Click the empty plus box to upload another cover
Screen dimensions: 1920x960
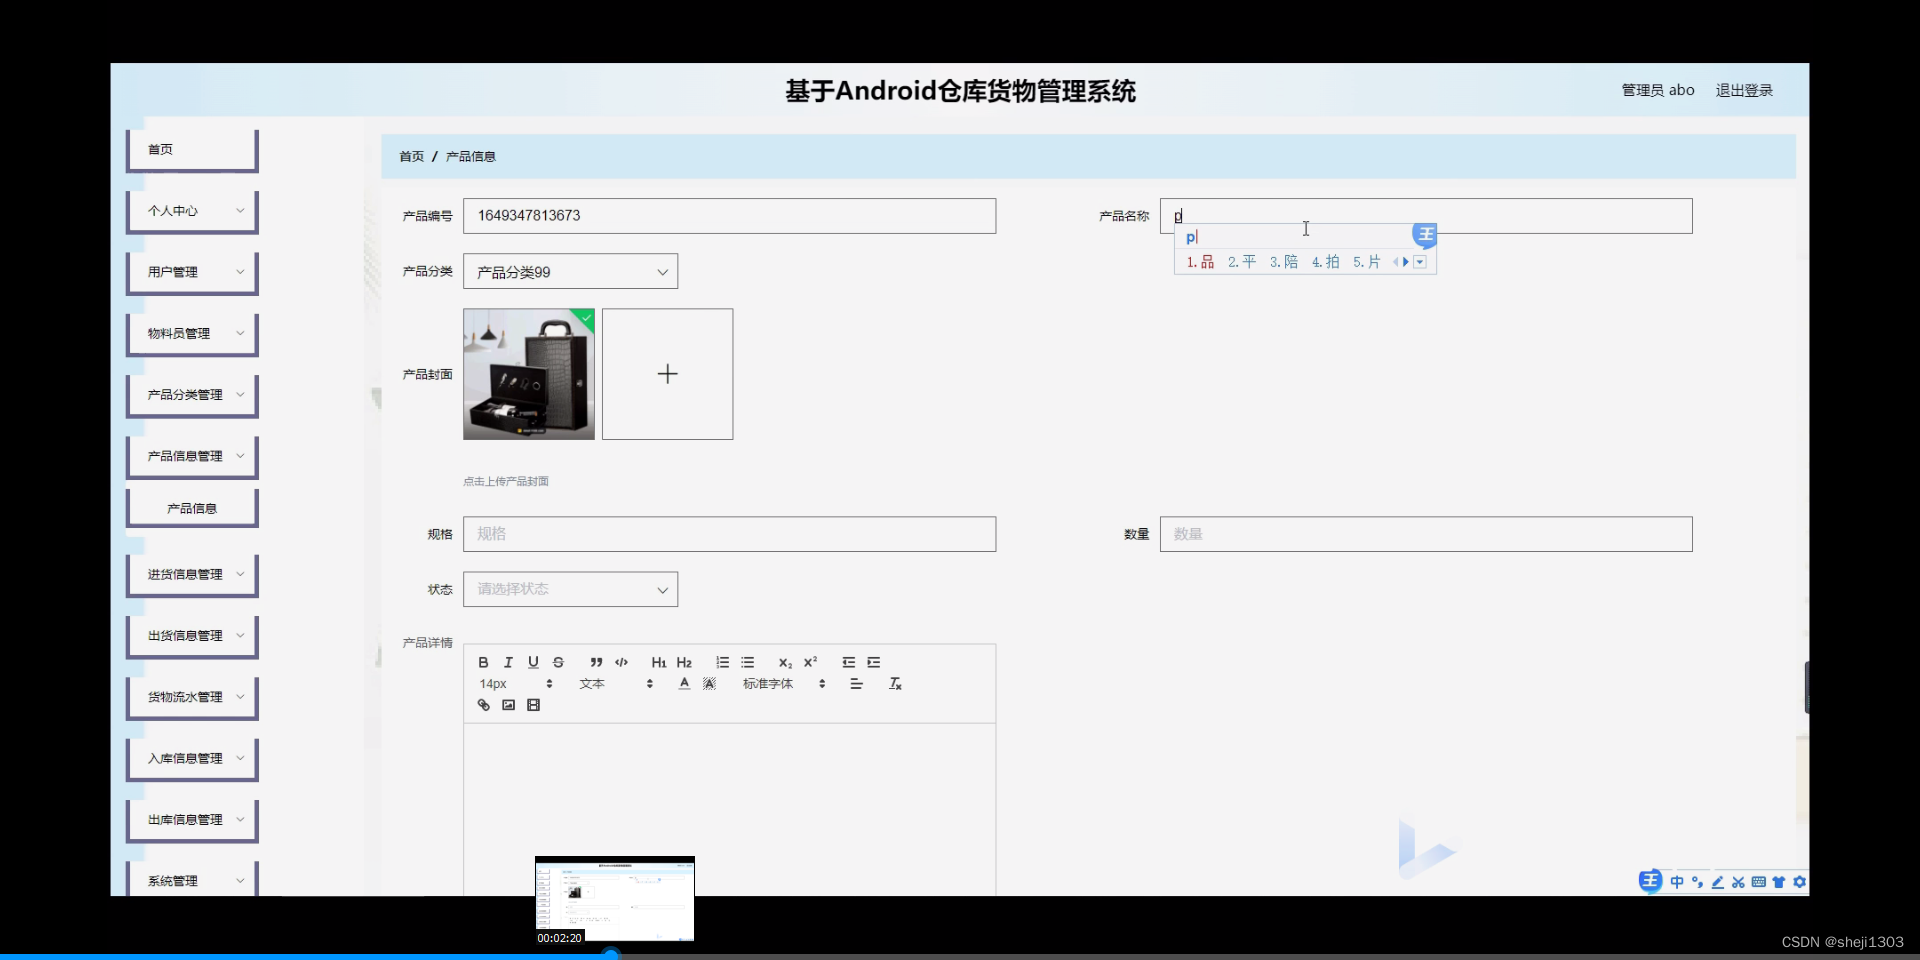[667, 373]
